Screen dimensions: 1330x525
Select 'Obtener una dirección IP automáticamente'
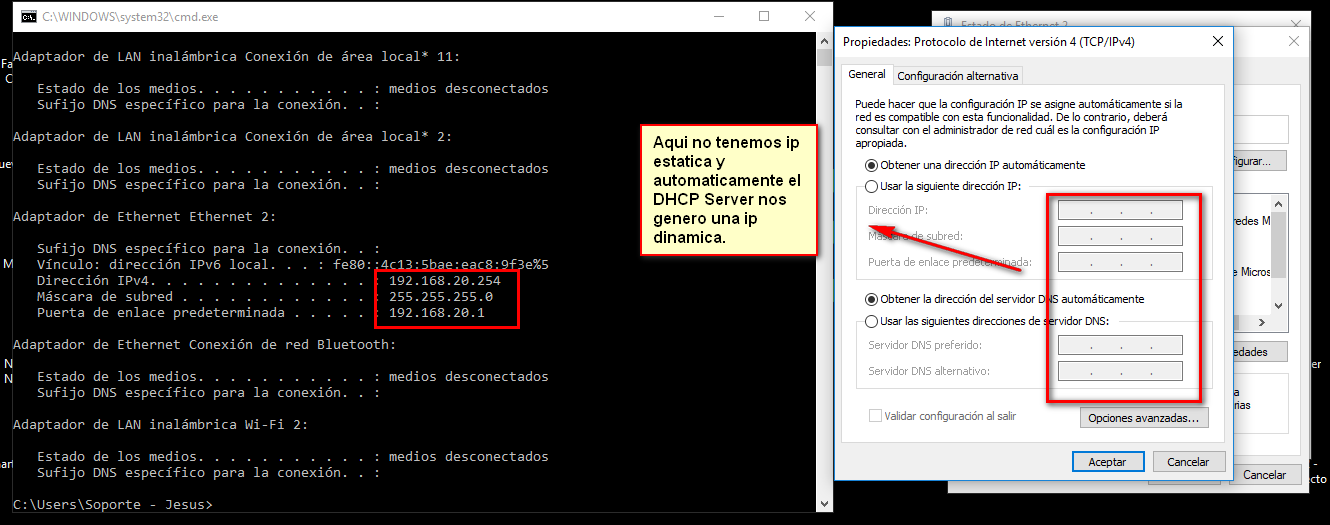(871, 165)
